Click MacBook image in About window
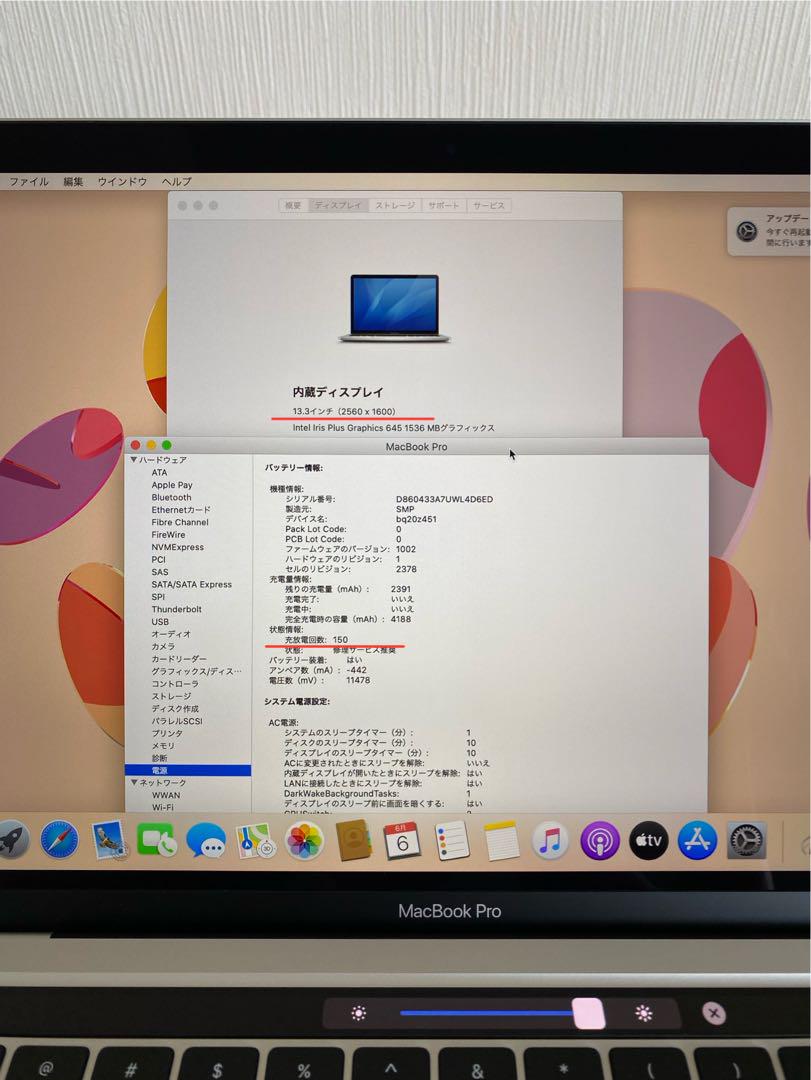The image size is (811, 1080). pyautogui.click(x=394, y=308)
